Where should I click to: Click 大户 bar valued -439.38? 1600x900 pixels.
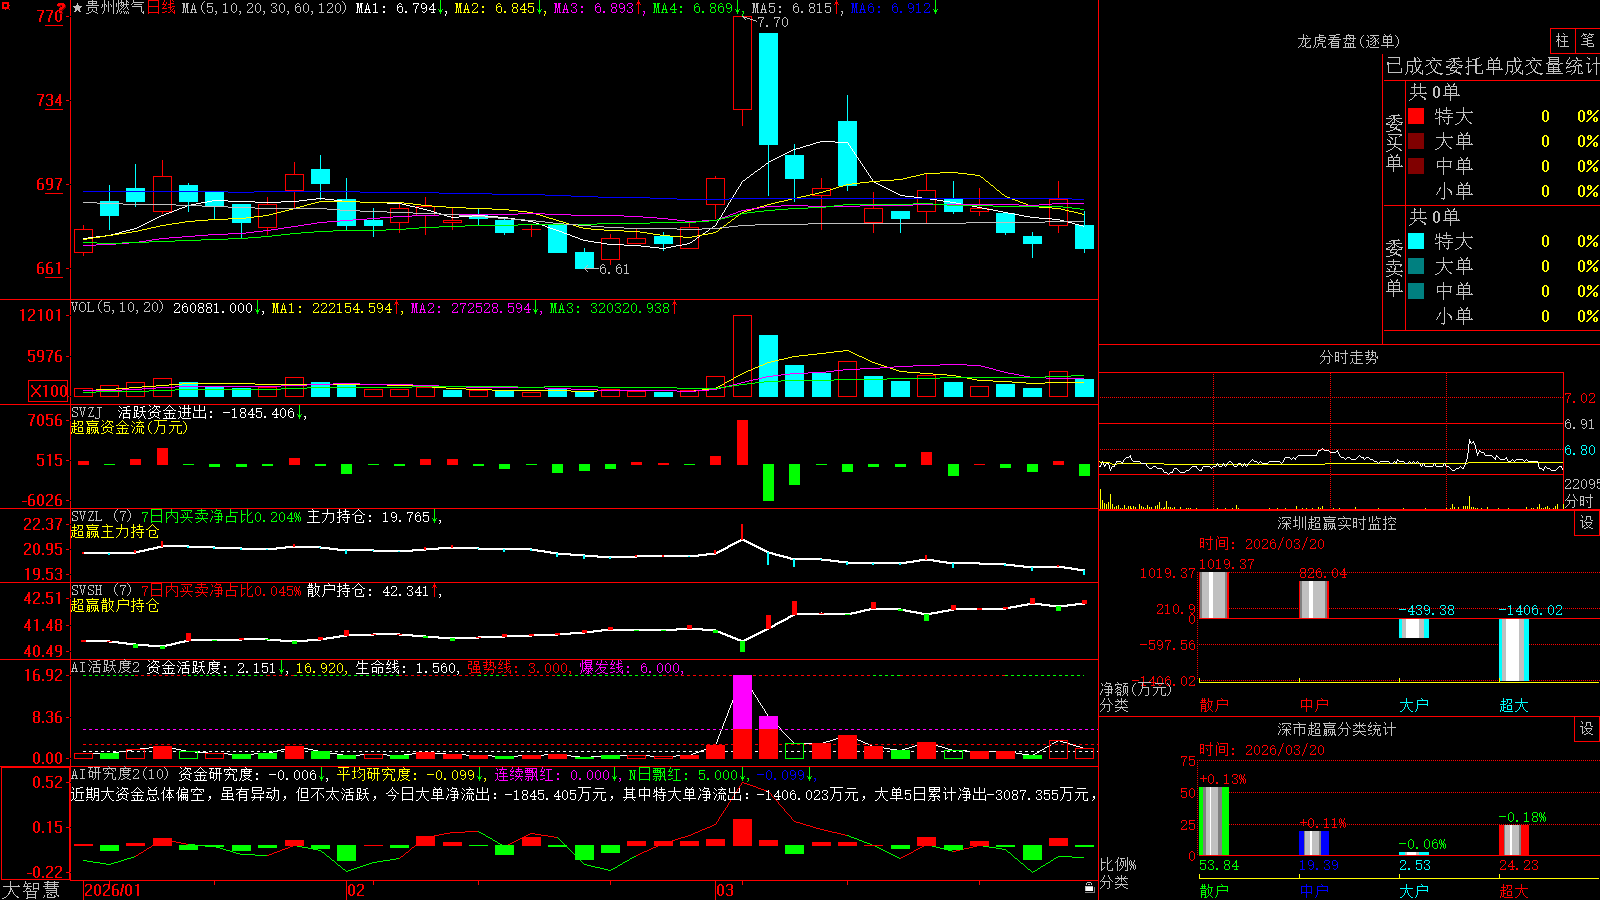click(x=1413, y=628)
